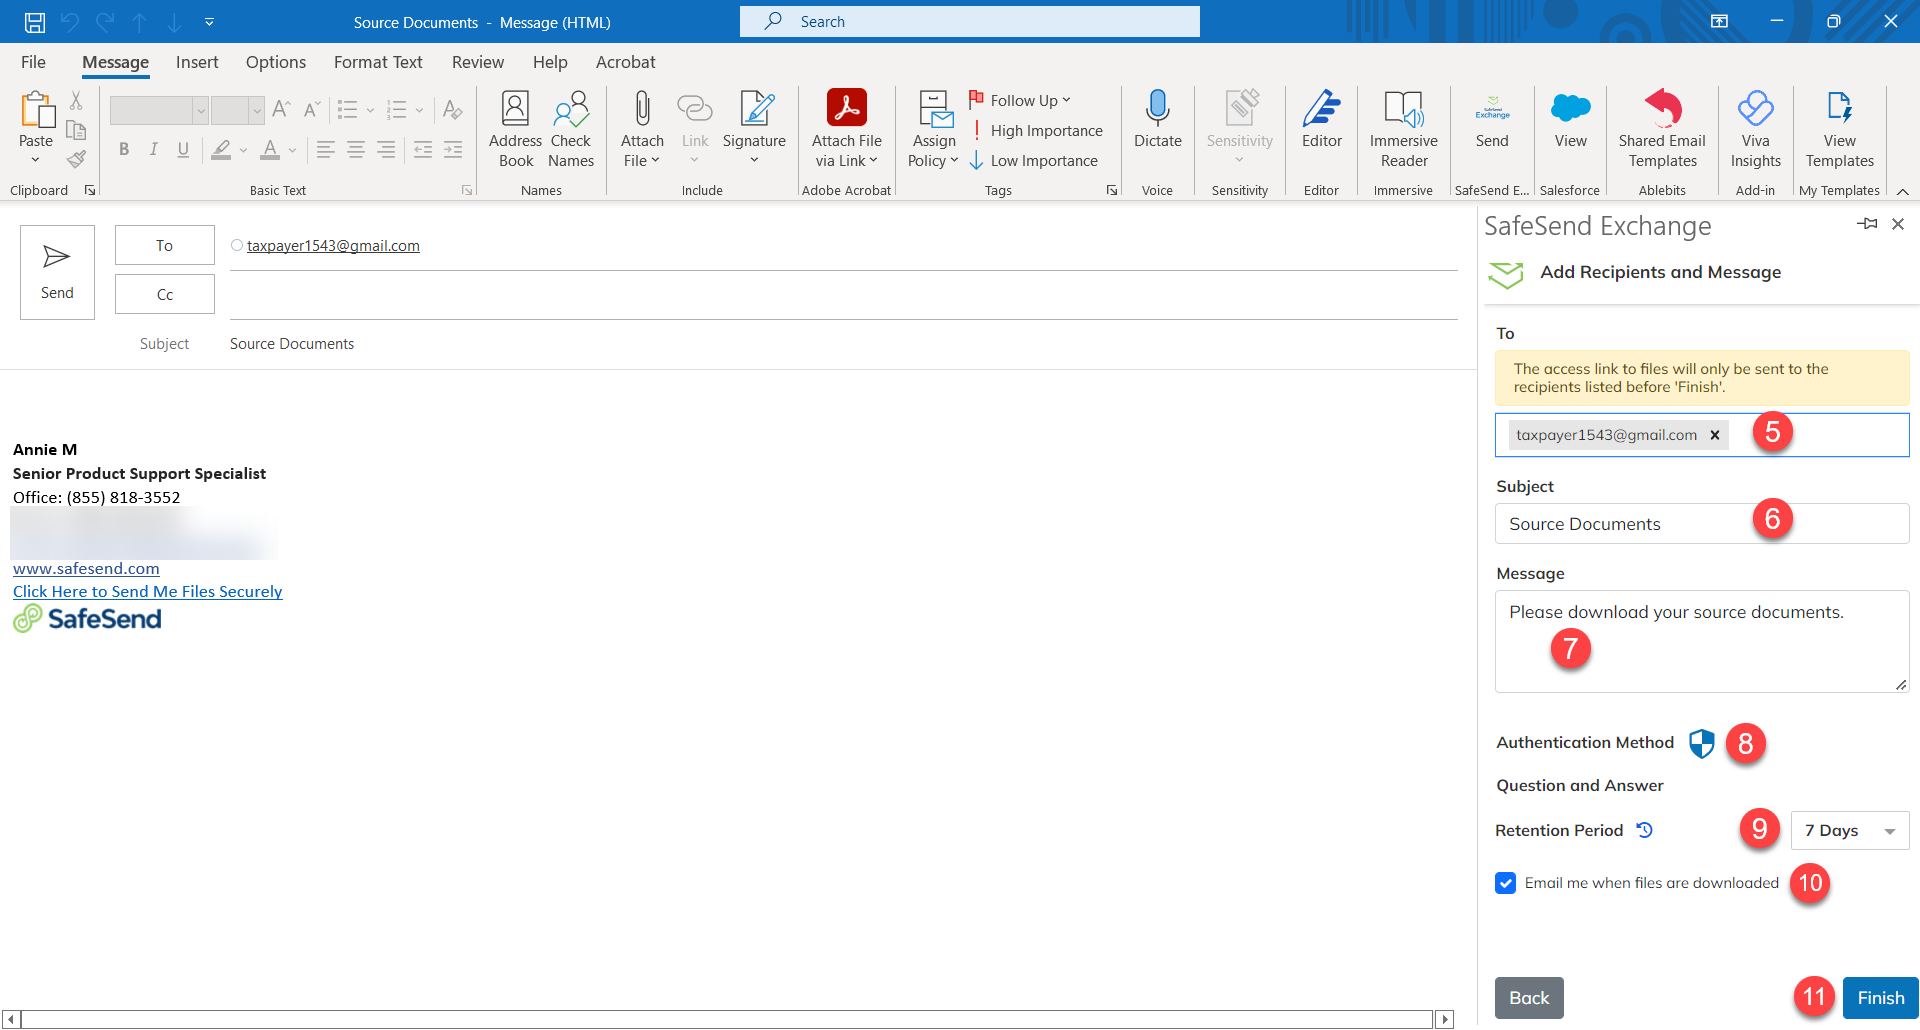Viewport: 1920px width, 1030px height.
Task: Uncheck Email me when files are downloaded
Action: pyautogui.click(x=1505, y=883)
